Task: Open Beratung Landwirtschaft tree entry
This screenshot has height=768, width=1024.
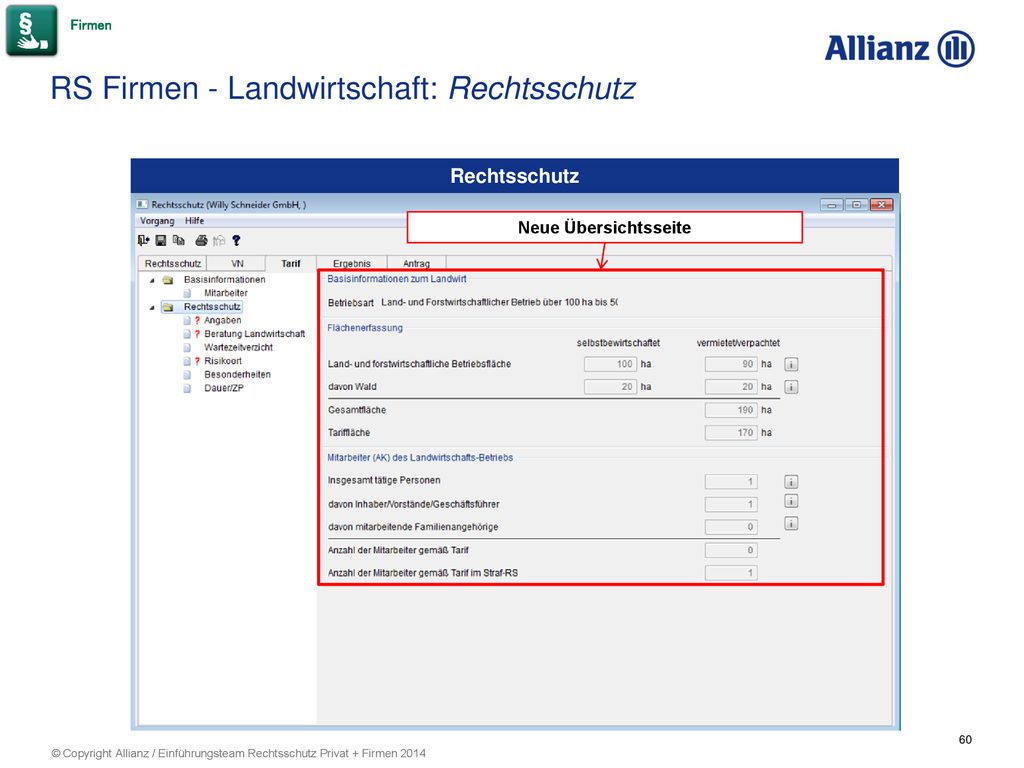Action: [255, 334]
